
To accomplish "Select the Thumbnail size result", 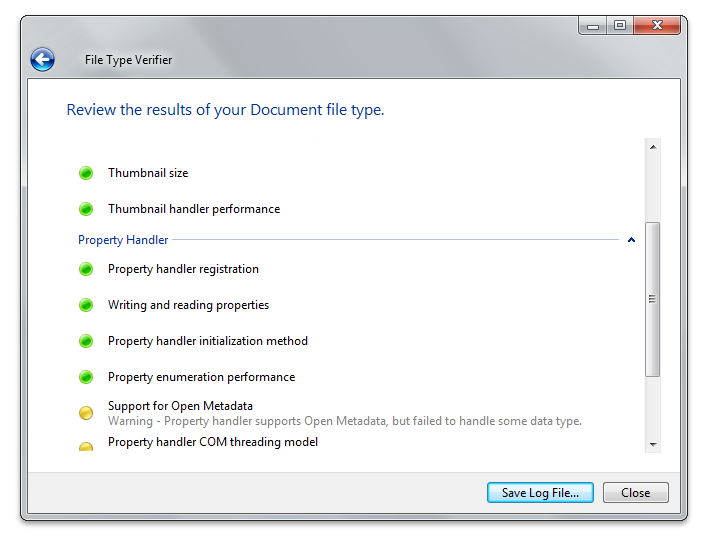I will (148, 173).
